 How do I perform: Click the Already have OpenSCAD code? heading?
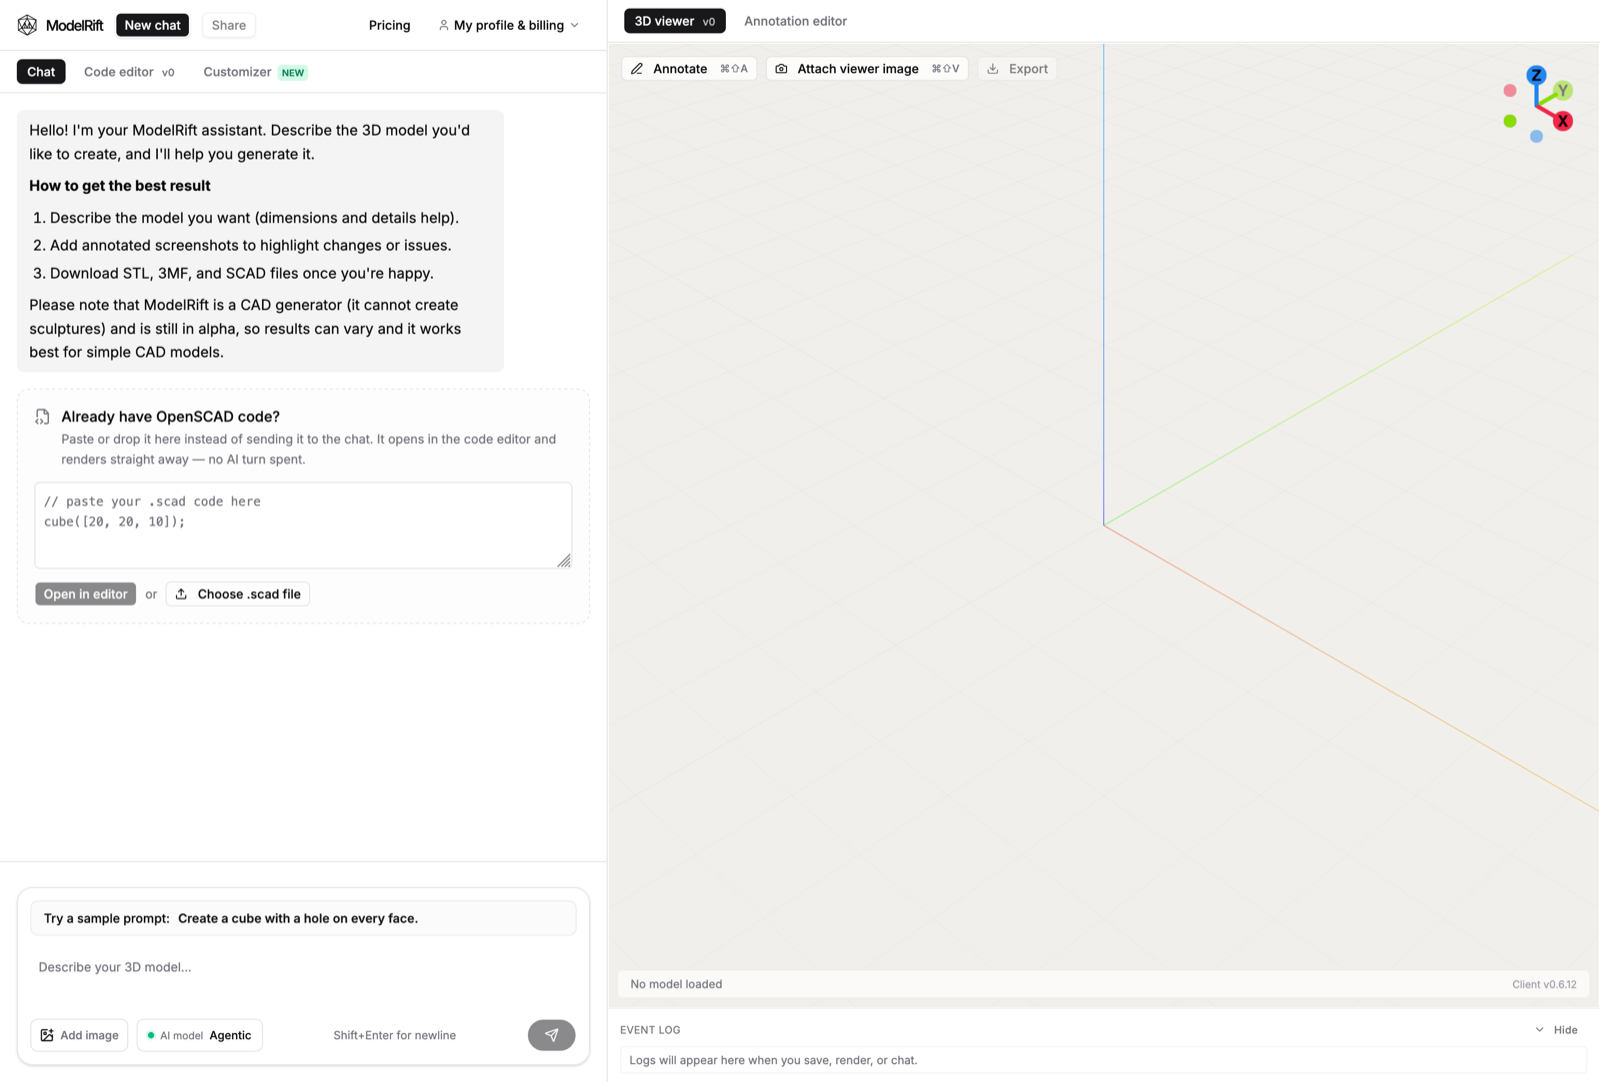point(170,417)
